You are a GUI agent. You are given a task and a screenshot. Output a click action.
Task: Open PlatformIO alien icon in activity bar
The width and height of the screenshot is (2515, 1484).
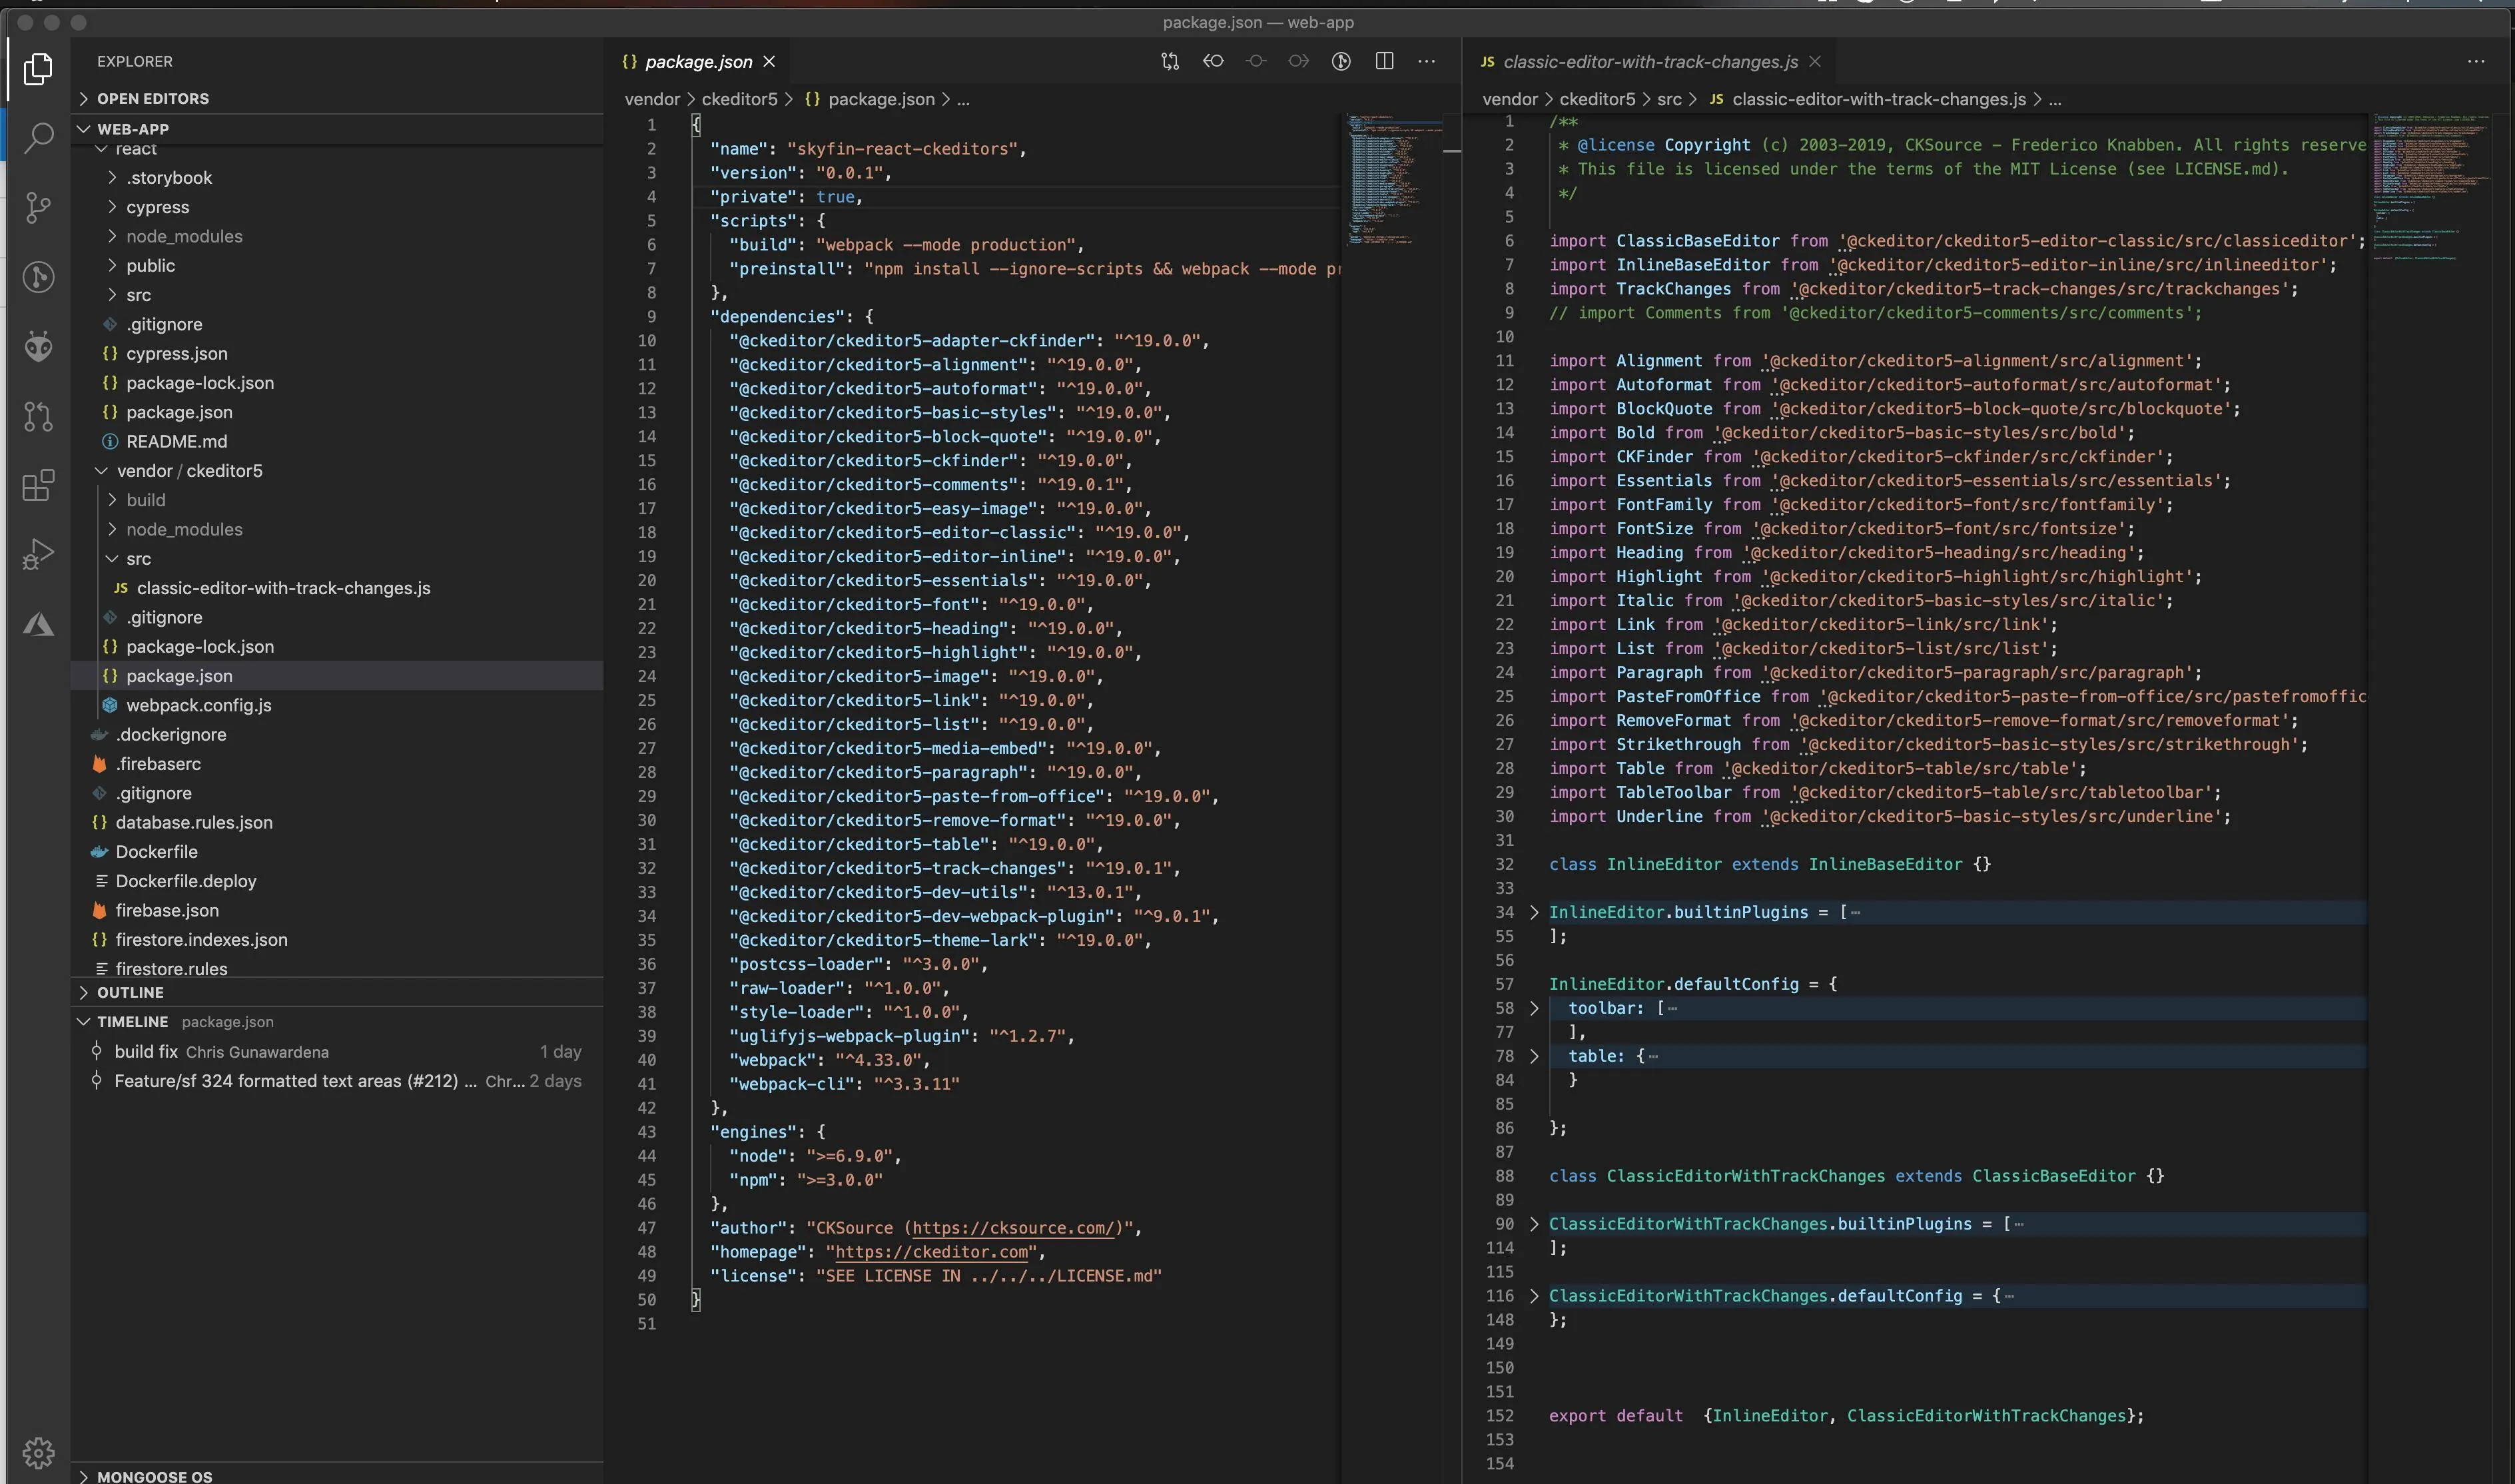point(38,346)
